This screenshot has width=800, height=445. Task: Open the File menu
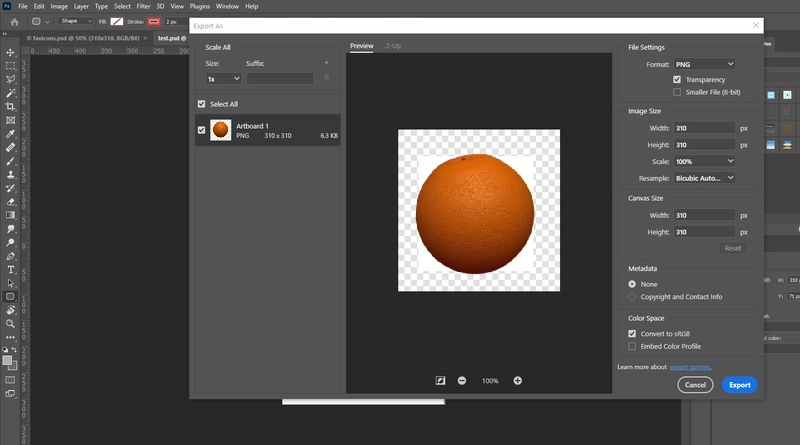[x=23, y=6]
